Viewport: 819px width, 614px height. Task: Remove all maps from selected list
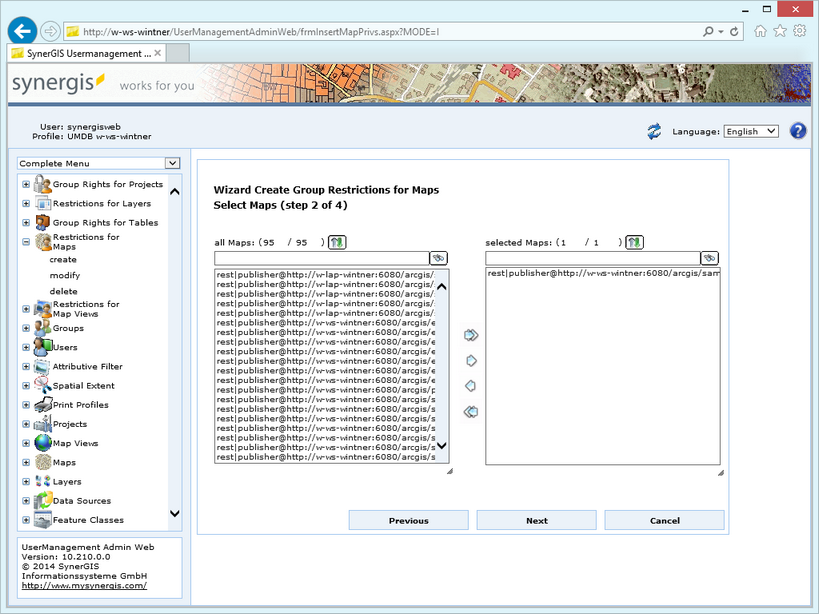point(470,411)
